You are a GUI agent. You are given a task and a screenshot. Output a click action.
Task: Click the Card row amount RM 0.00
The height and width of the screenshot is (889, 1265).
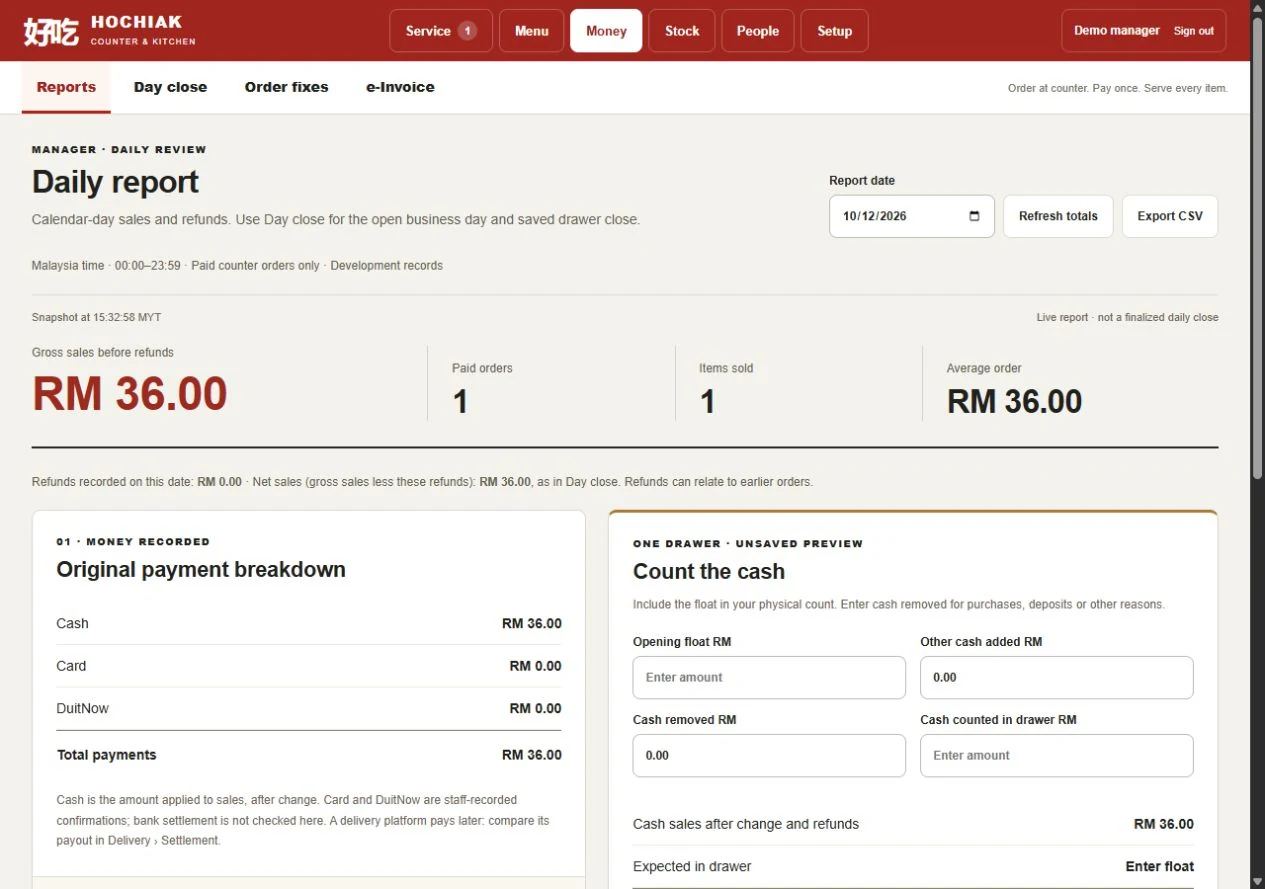tap(535, 666)
